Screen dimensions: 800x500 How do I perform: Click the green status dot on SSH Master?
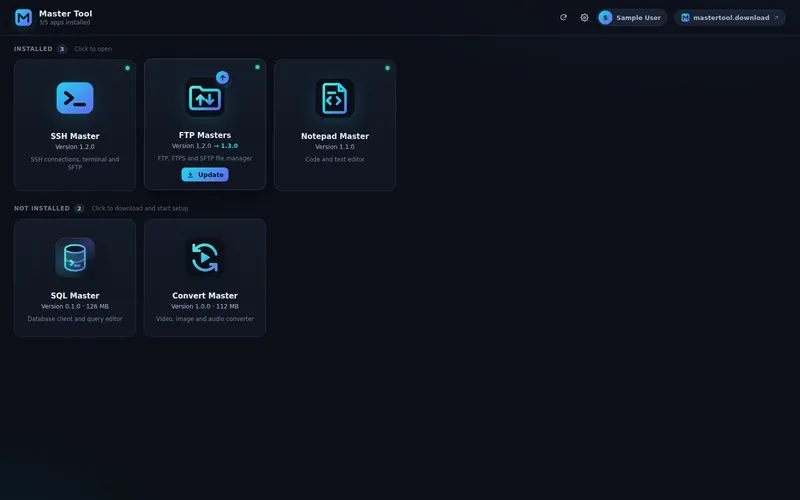tap(128, 68)
